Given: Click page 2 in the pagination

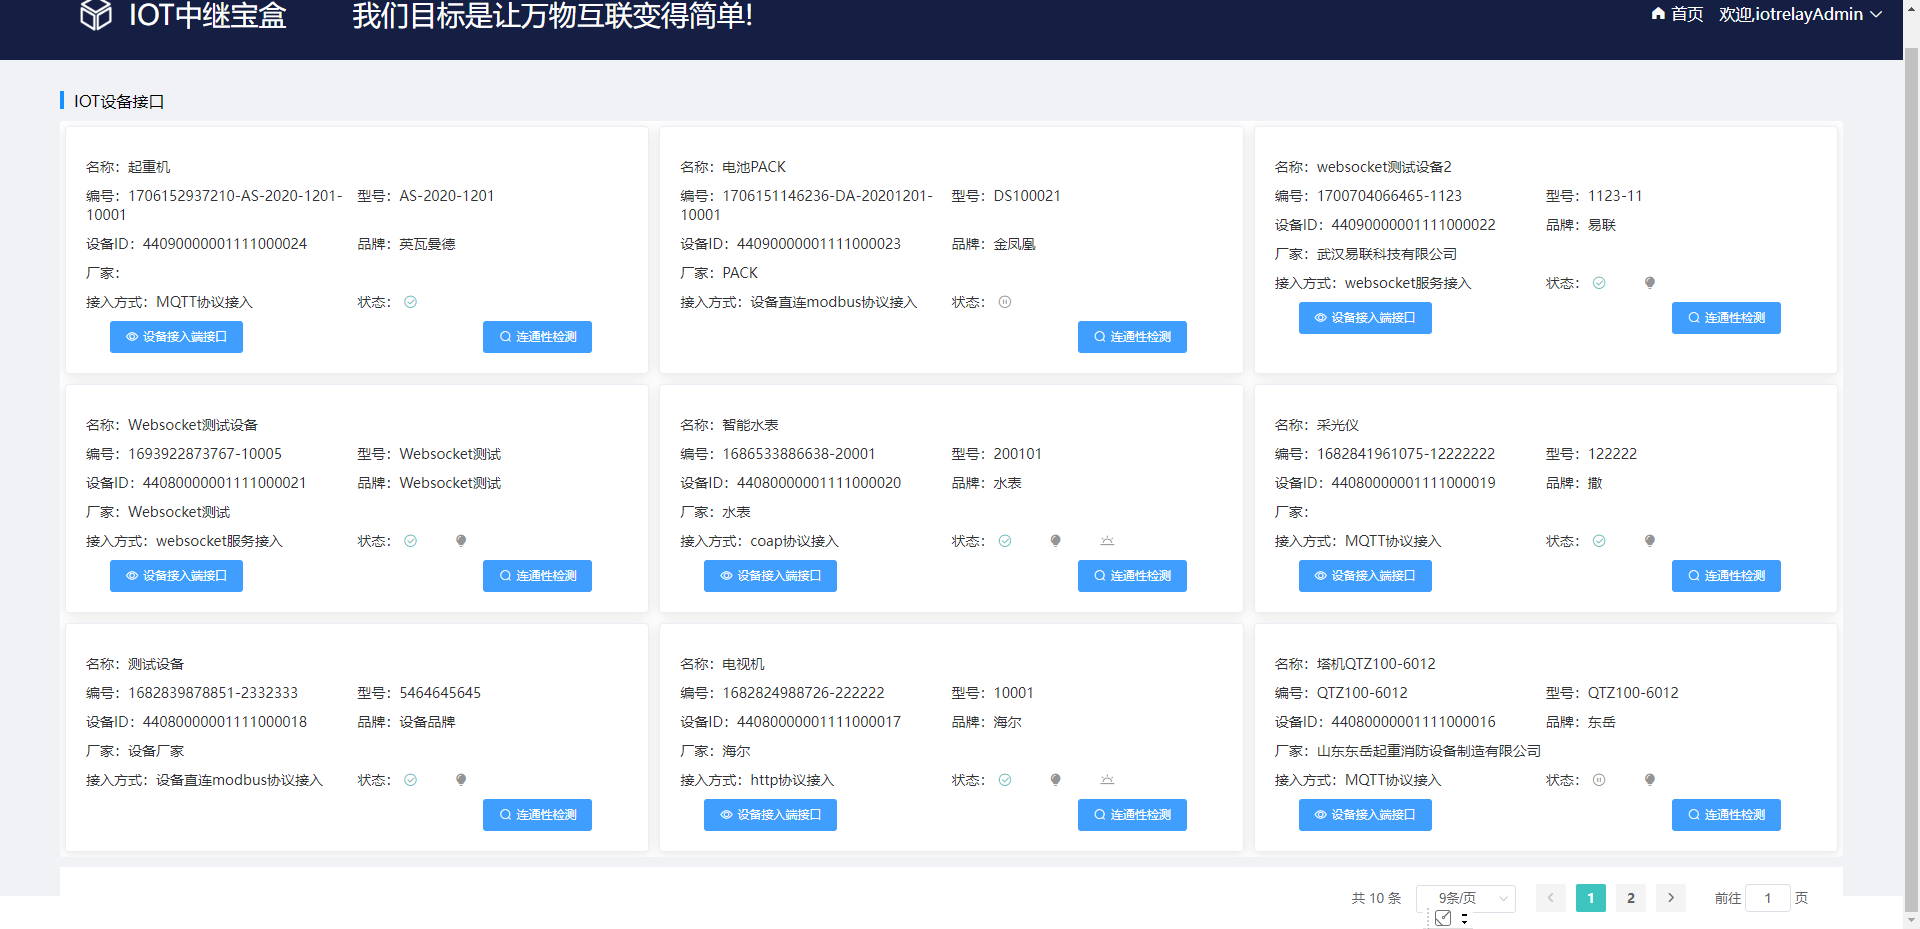Looking at the screenshot, I should click(1630, 898).
